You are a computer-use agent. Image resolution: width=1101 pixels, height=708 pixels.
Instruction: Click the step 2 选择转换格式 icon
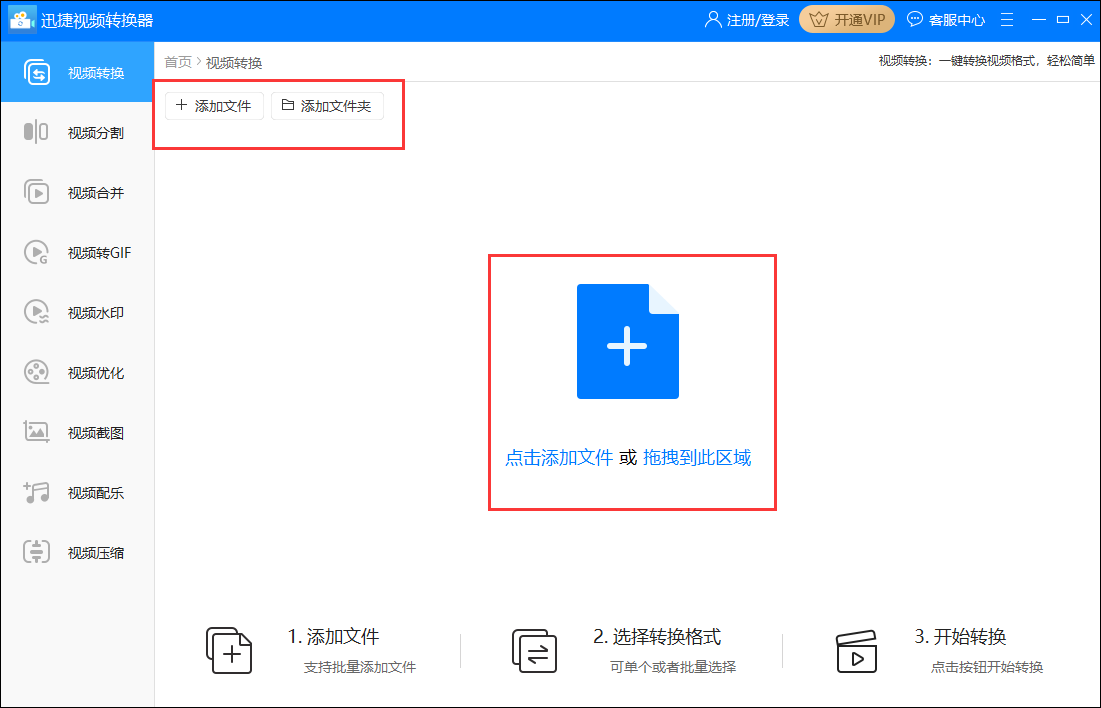click(x=534, y=650)
